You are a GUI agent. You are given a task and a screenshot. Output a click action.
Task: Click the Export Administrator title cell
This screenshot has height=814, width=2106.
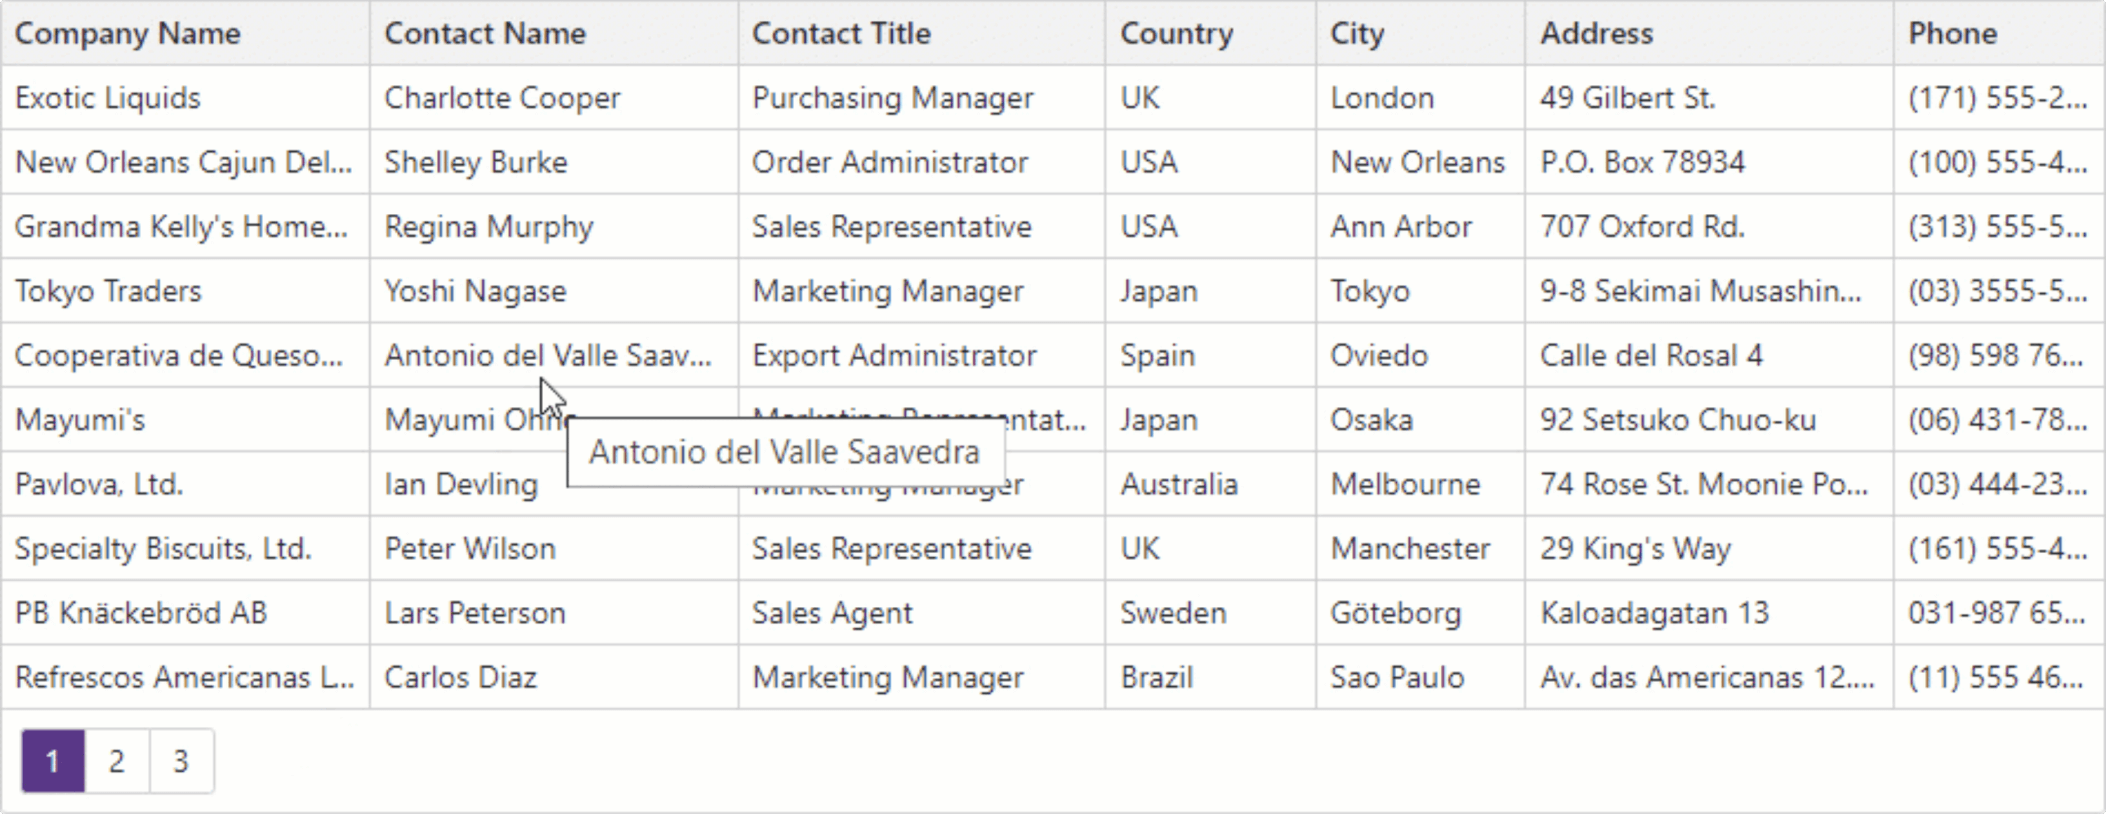point(894,355)
